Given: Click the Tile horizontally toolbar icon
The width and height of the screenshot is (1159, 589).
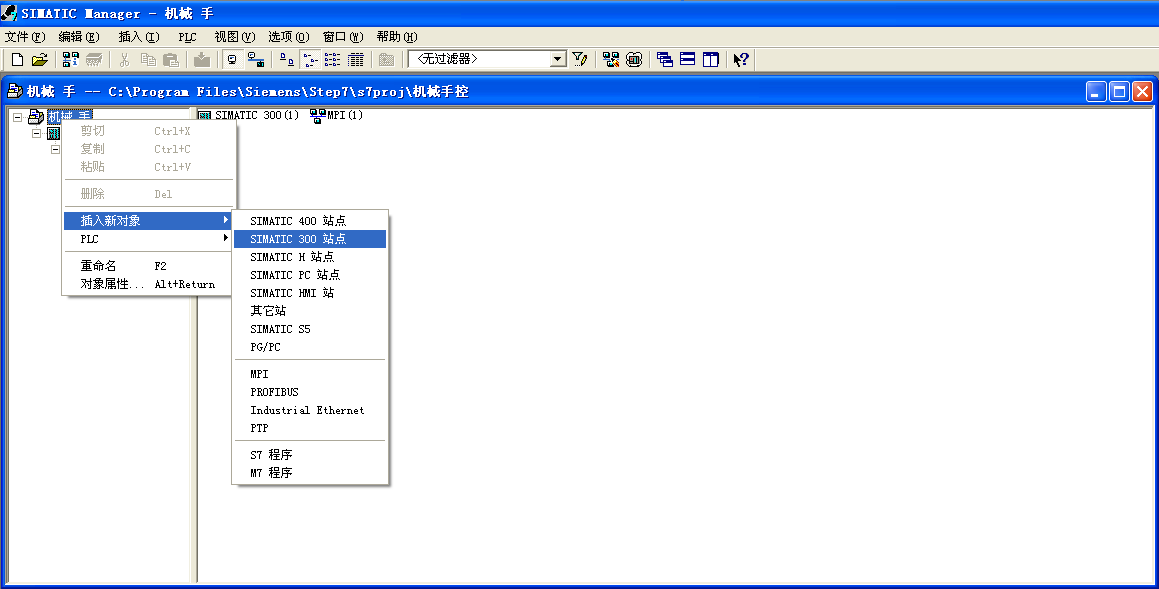Looking at the screenshot, I should 687,60.
